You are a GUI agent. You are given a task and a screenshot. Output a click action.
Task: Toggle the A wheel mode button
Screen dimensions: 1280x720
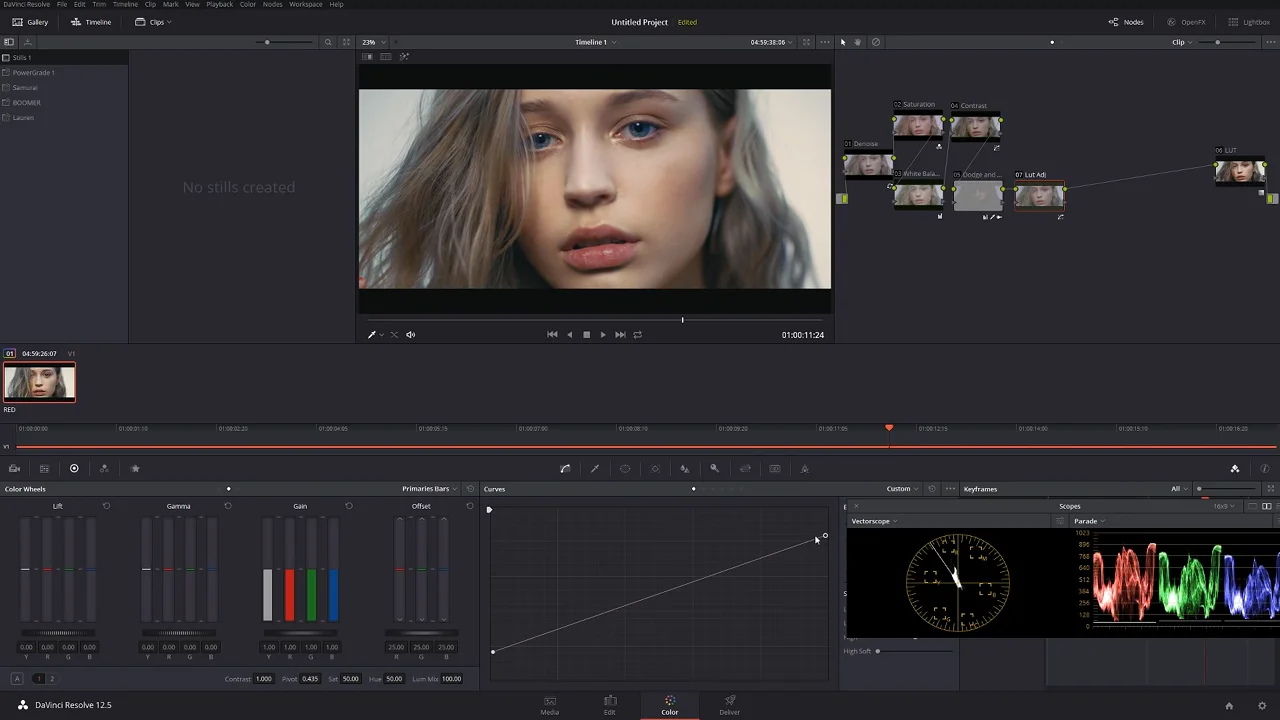17,679
